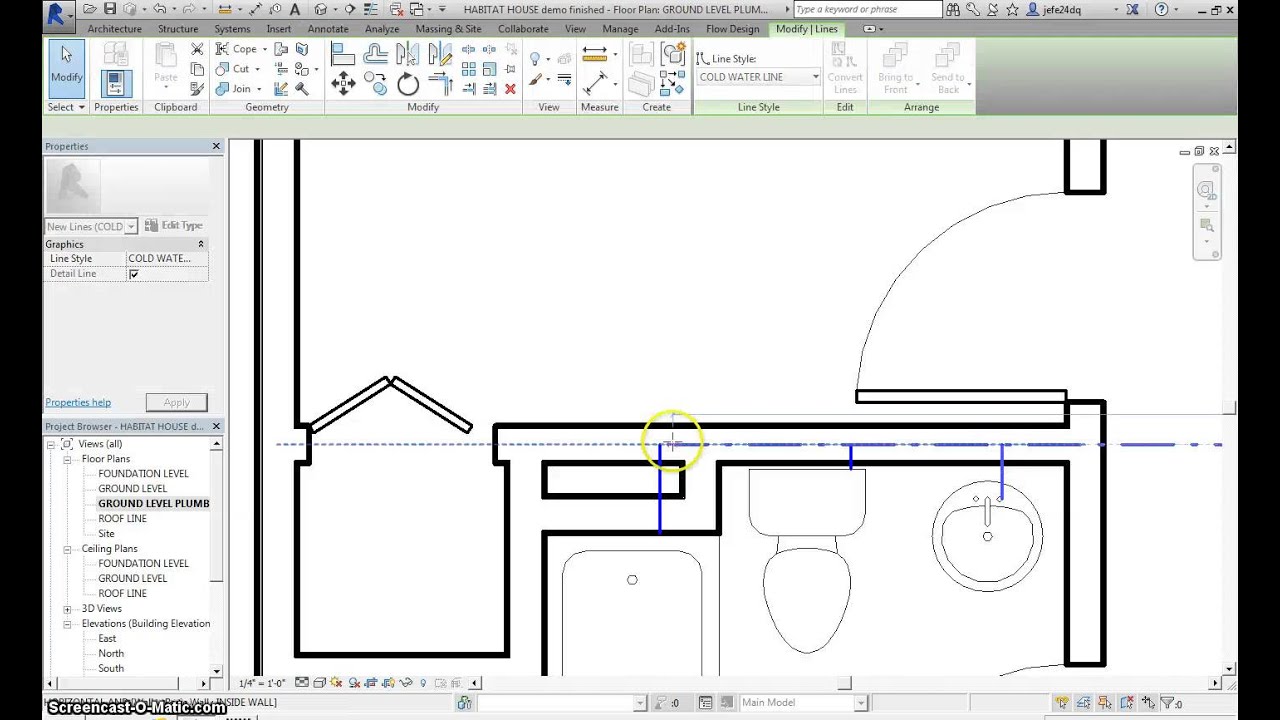Click the Edit Type button
The height and width of the screenshot is (720, 1280).
pyautogui.click(x=173, y=226)
